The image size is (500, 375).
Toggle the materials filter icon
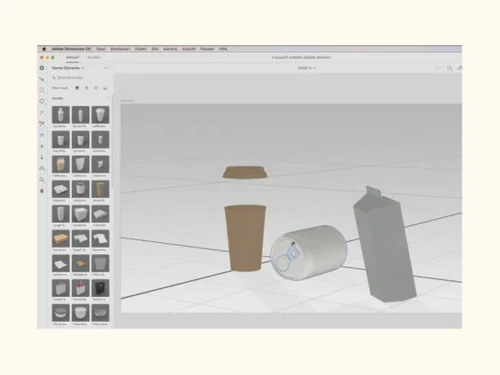(87, 88)
